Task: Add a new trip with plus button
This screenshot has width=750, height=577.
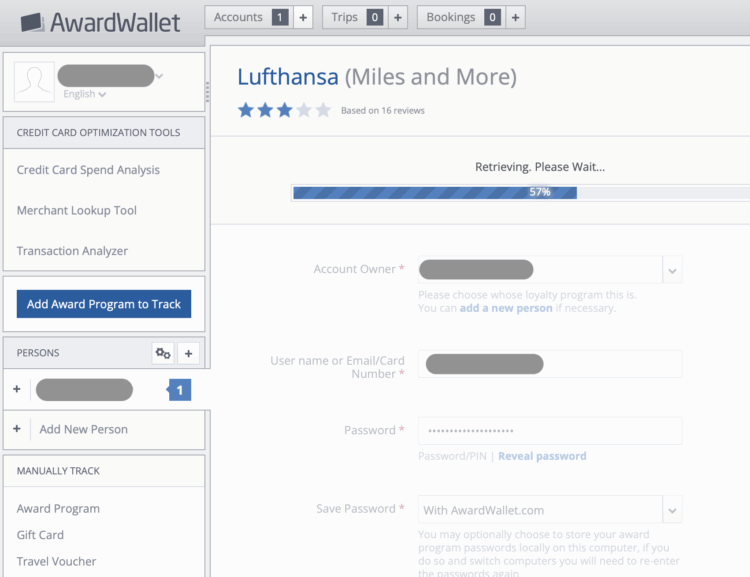Action: coord(397,18)
